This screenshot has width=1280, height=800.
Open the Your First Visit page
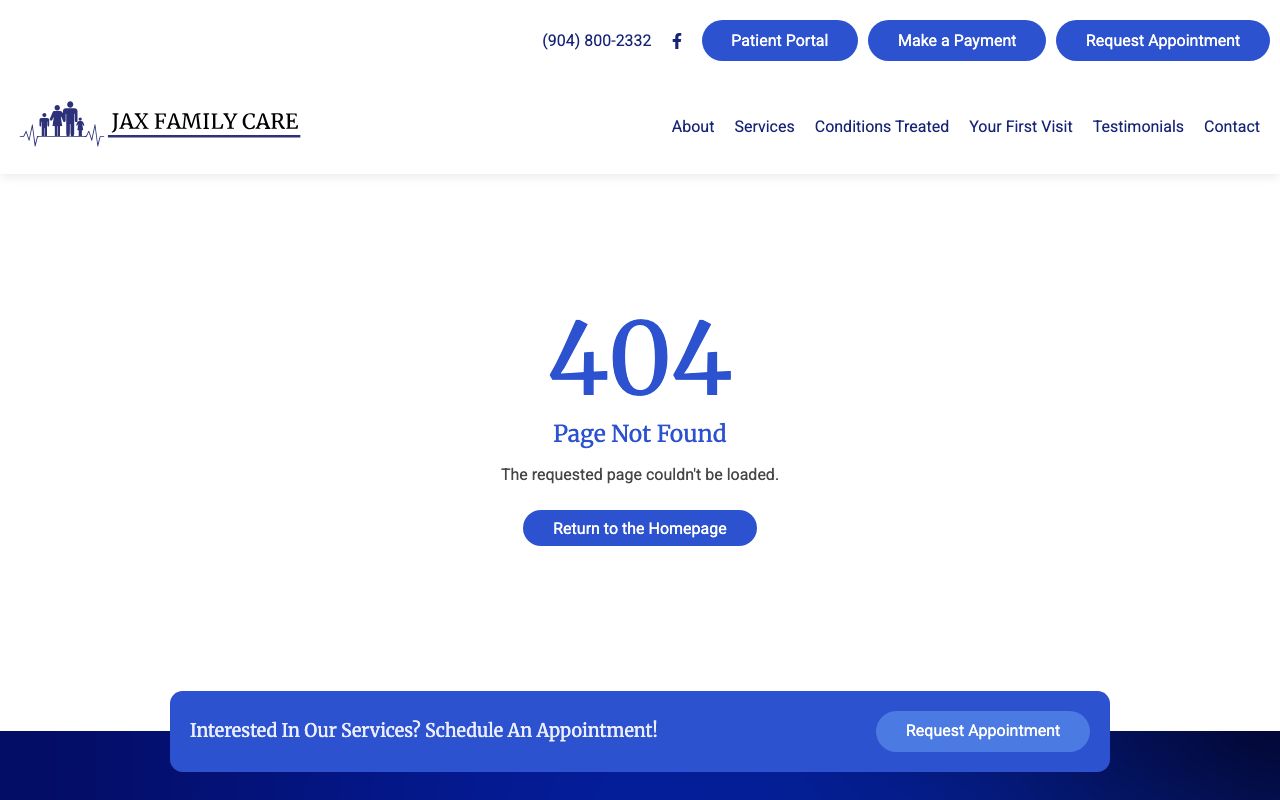(x=1020, y=126)
